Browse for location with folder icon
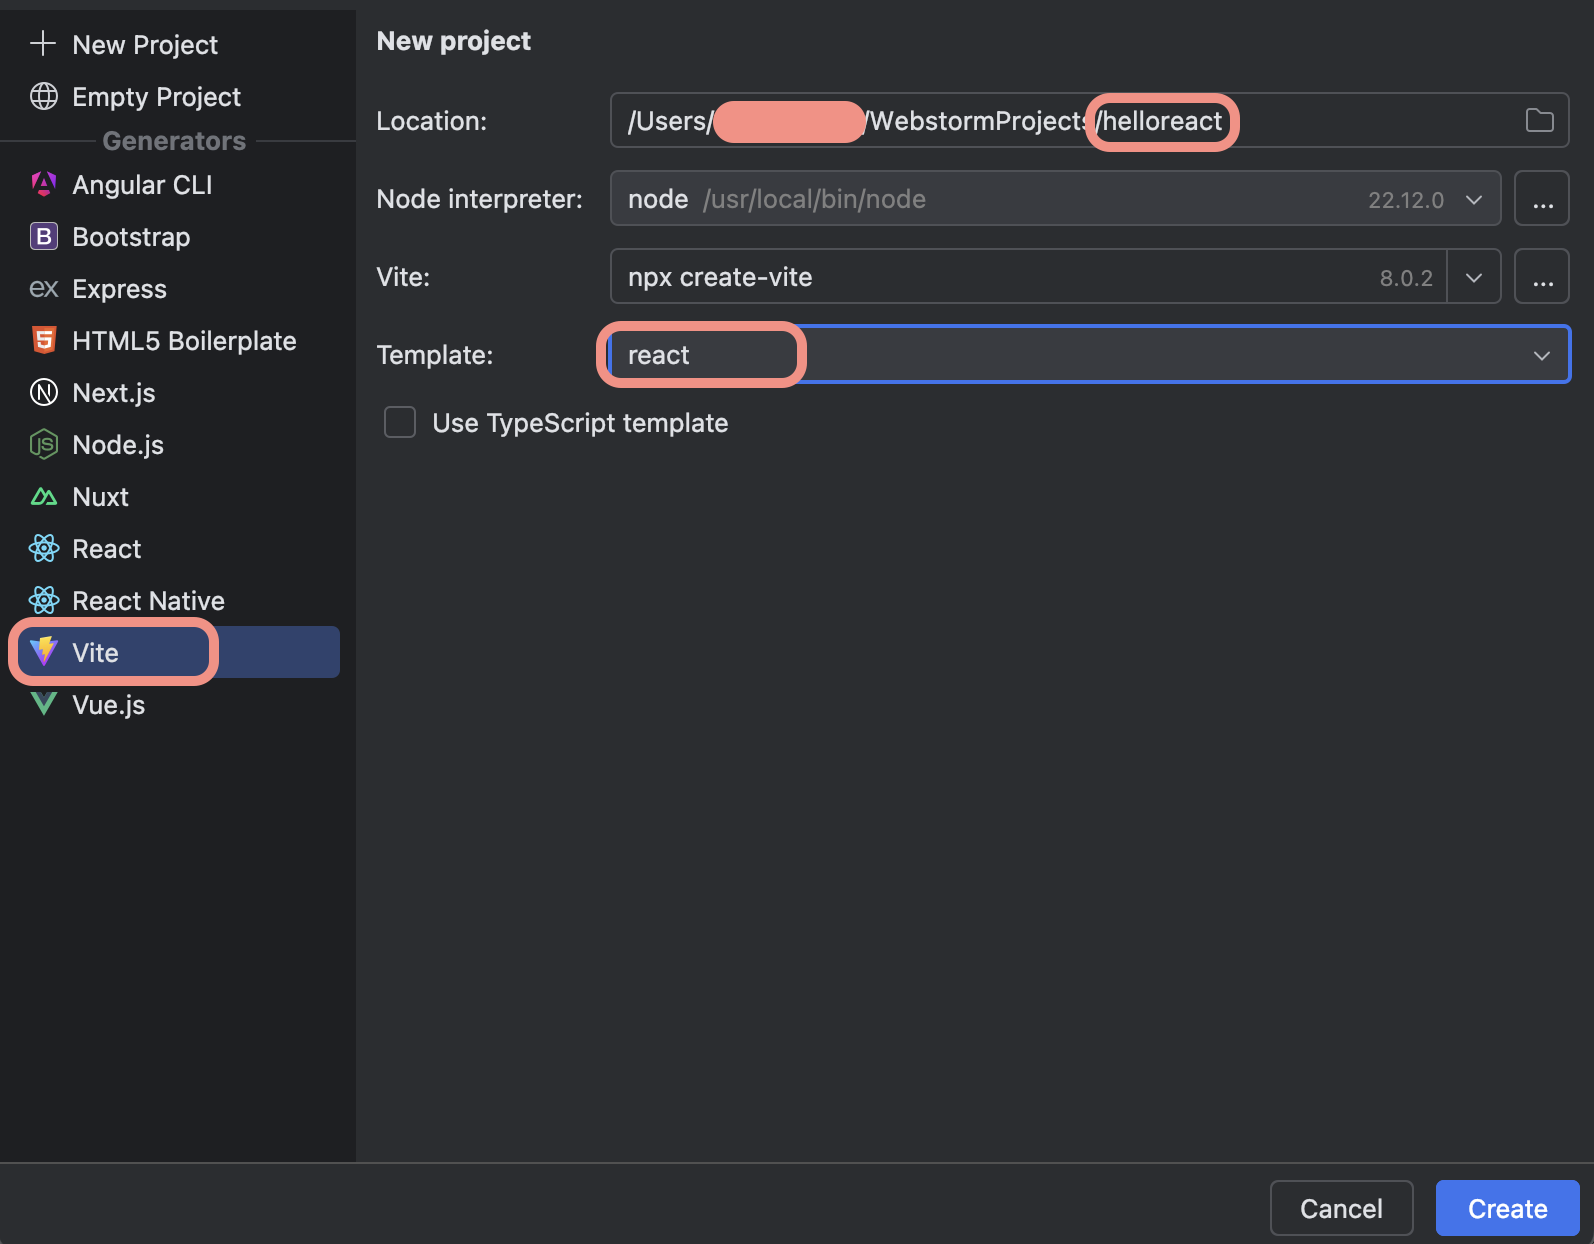The width and height of the screenshot is (1594, 1244). [x=1539, y=121]
